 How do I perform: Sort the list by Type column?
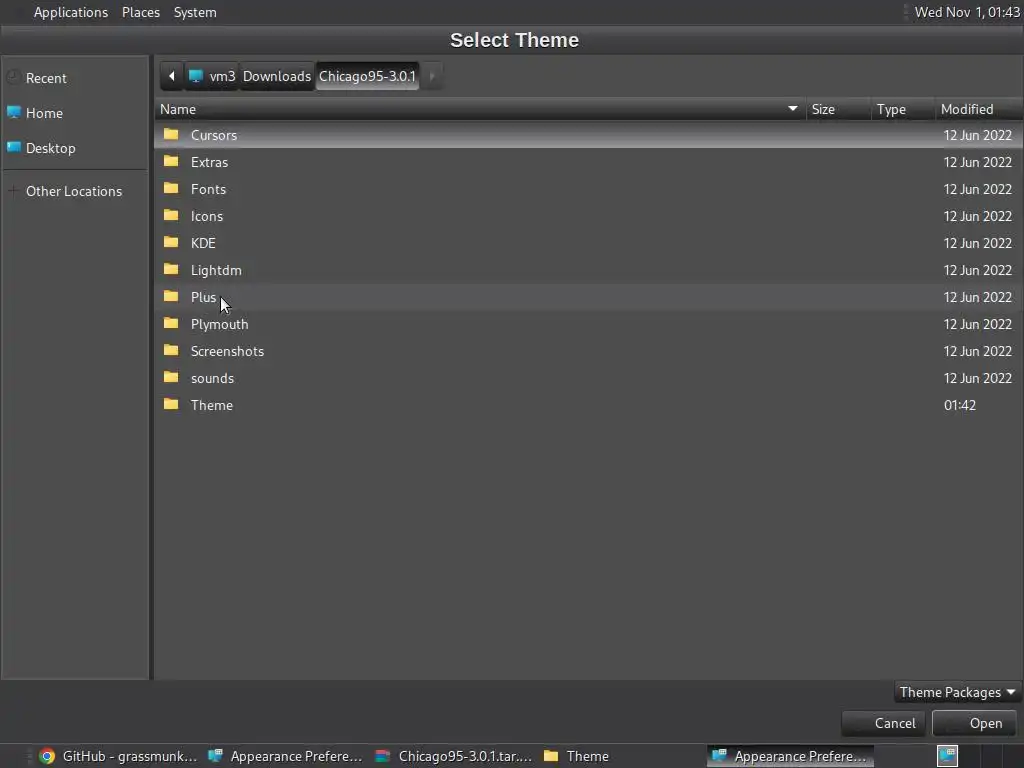(x=901, y=109)
